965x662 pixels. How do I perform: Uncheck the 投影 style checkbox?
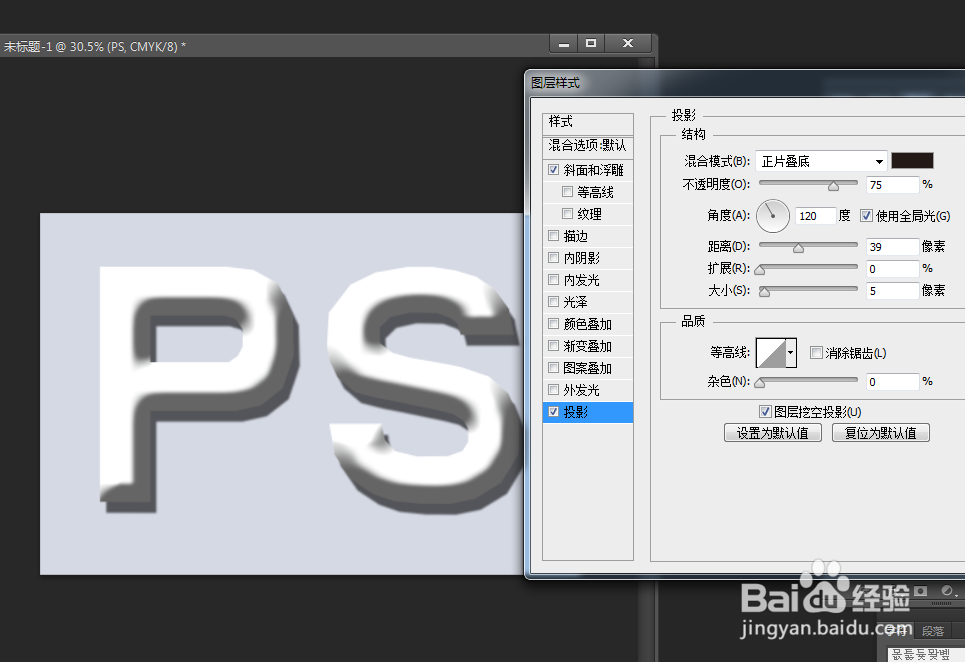pos(553,412)
